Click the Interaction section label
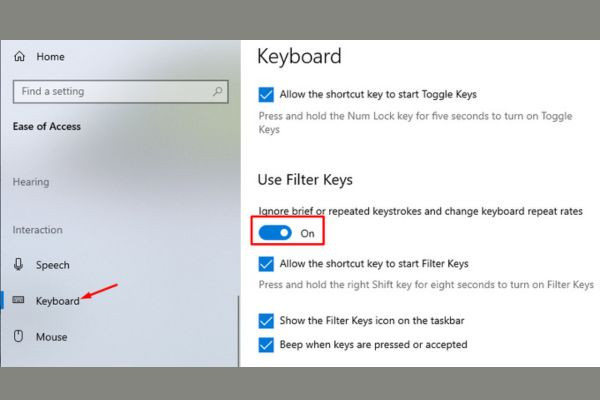600x400 pixels. (38, 230)
